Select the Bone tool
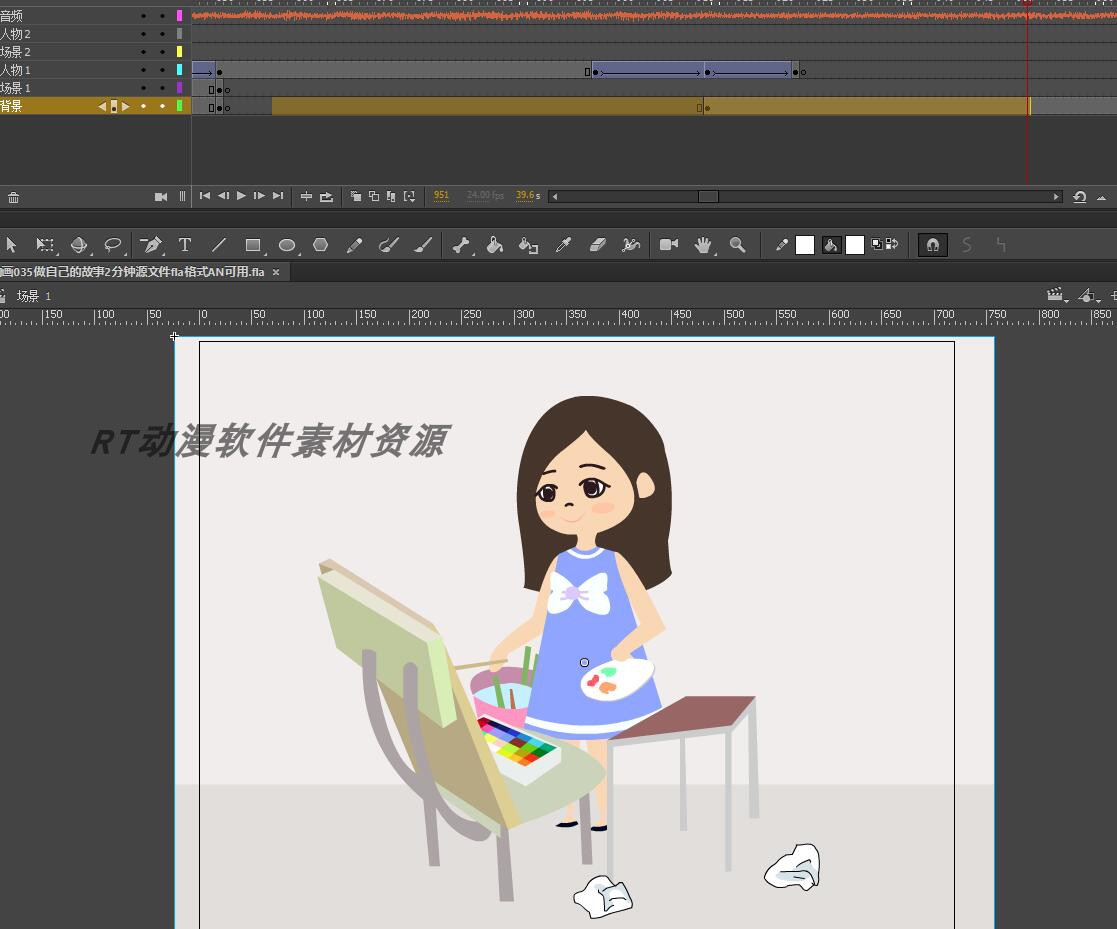Image resolution: width=1117 pixels, height=929 pixels. point(459,245)
